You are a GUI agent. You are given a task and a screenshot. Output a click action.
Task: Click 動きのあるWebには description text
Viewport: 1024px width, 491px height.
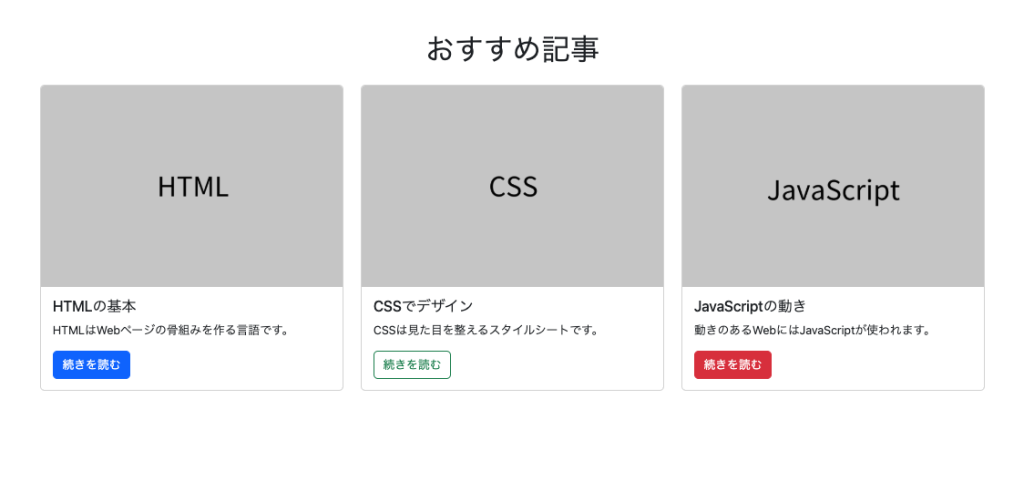coord(812,330)
